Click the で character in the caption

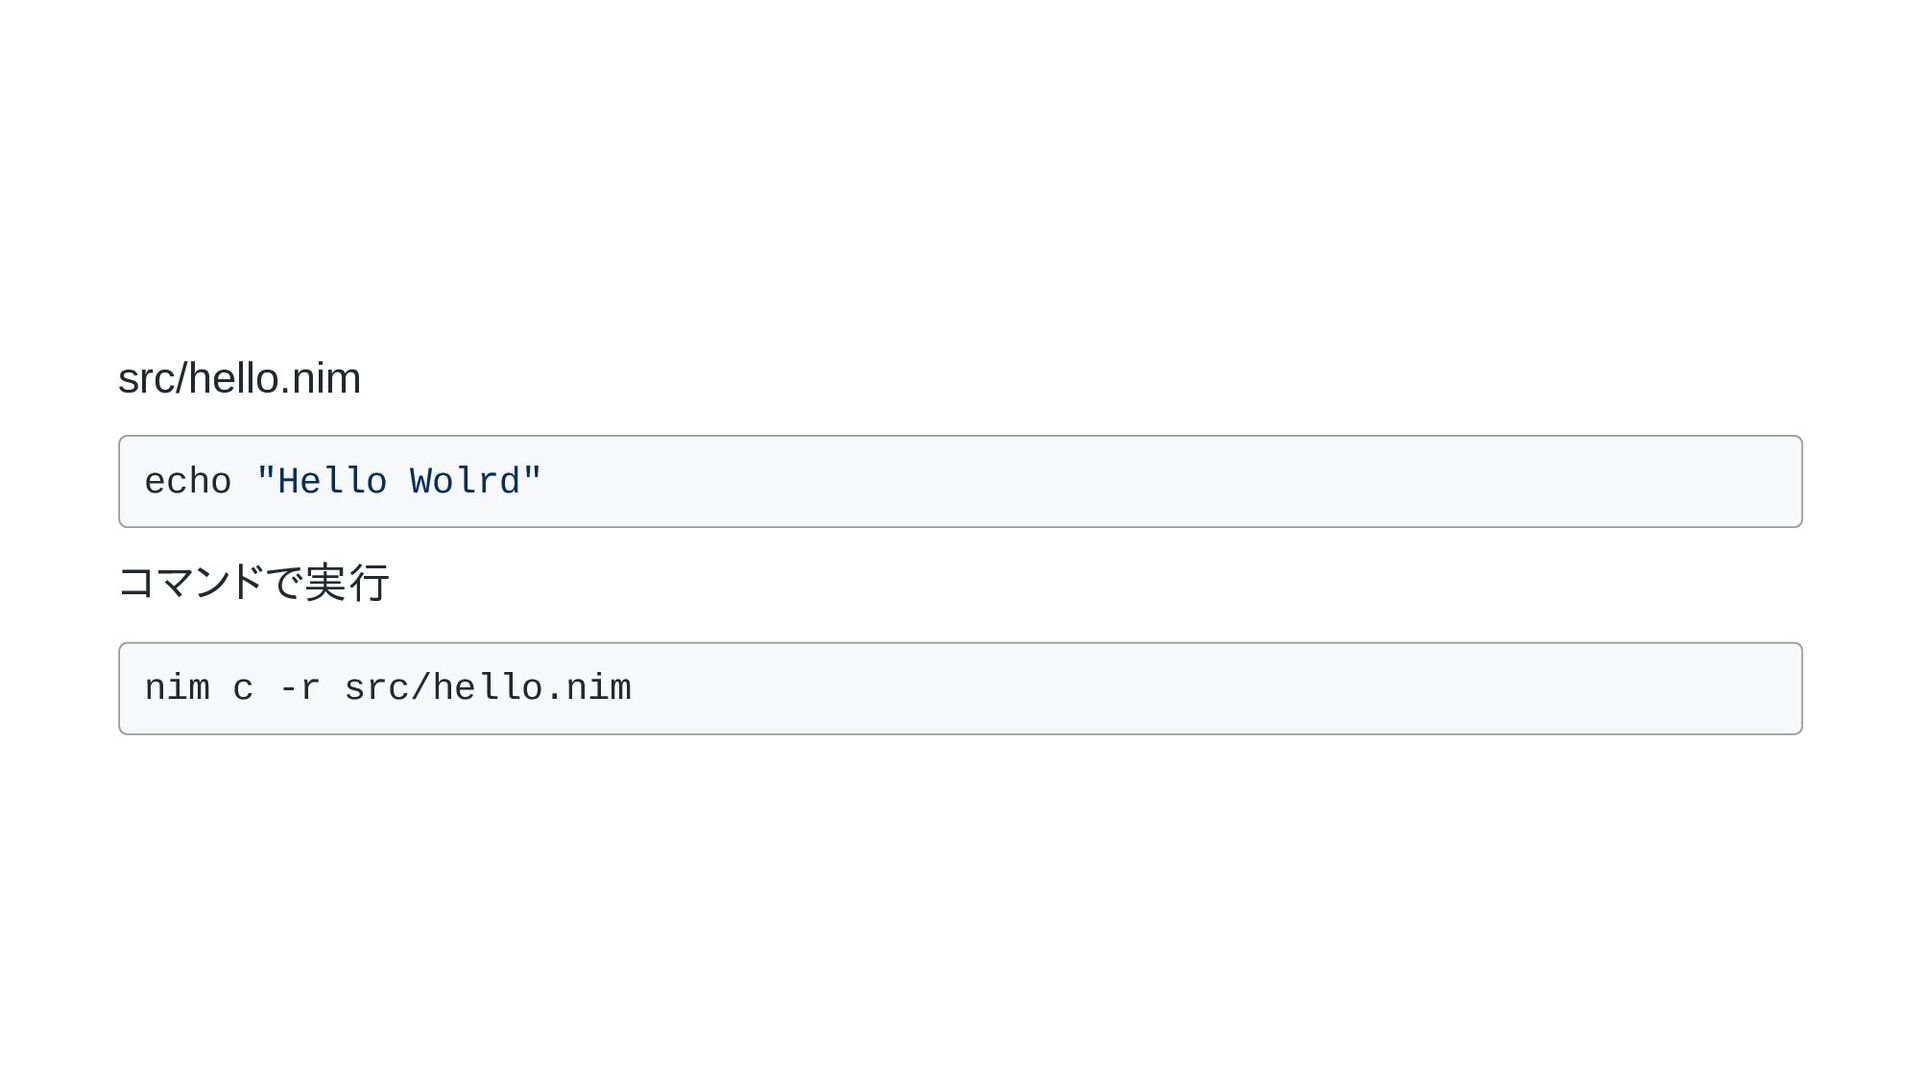click(x=284, y=582)
